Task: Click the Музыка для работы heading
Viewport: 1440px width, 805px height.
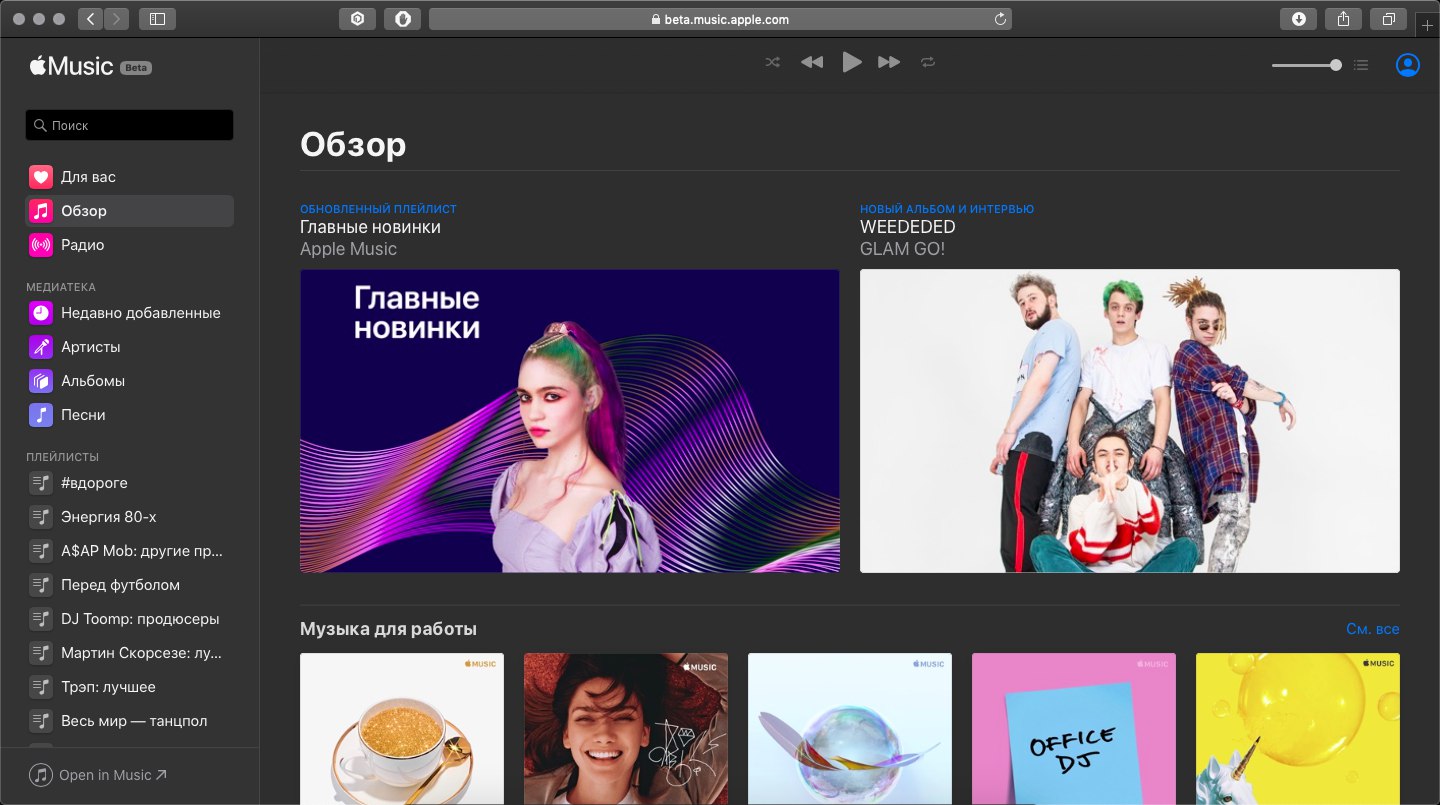Action: click(x=388, y=629)
